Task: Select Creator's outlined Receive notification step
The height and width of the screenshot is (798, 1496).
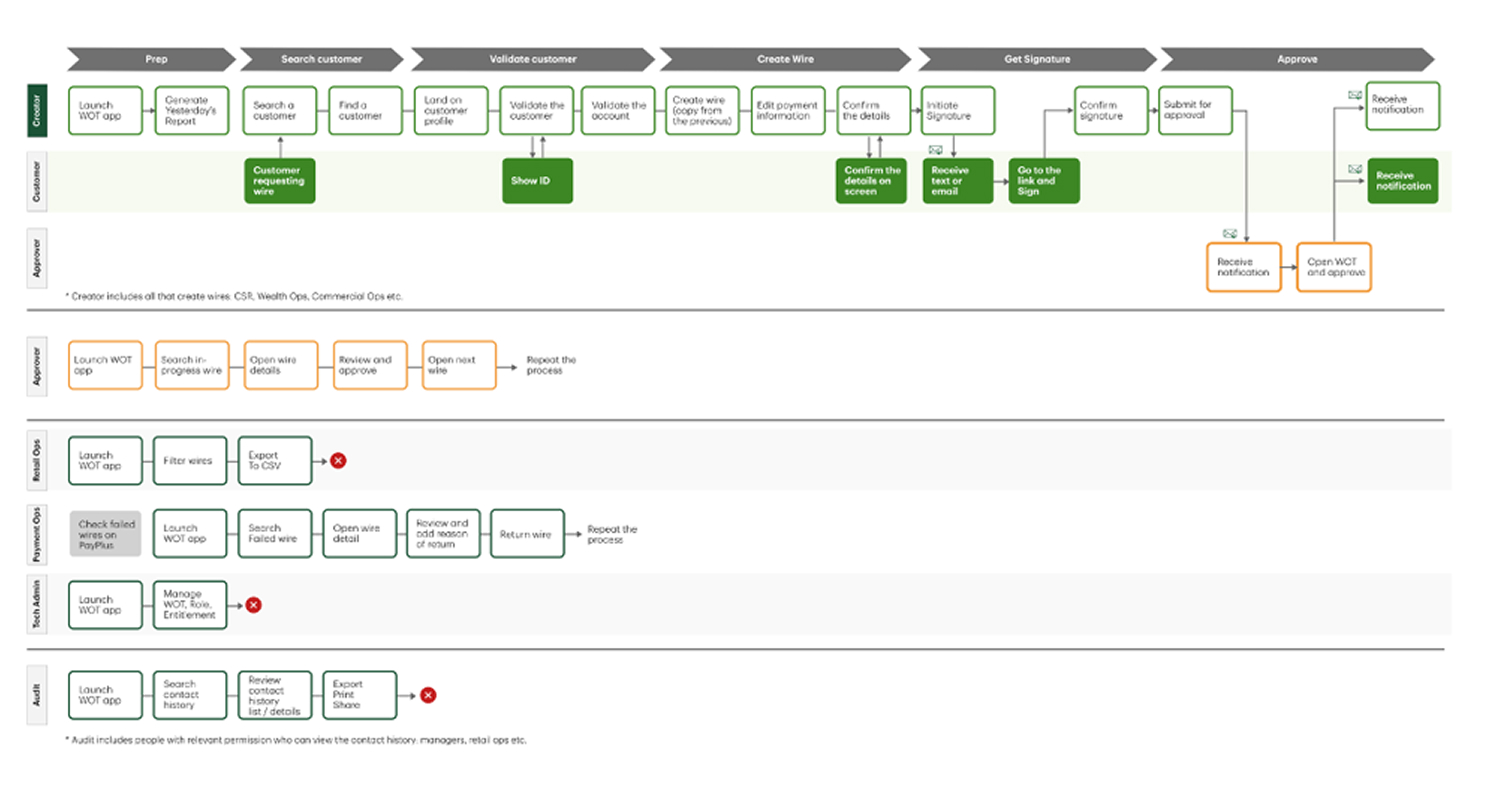Action: (x=1403, y=105)
